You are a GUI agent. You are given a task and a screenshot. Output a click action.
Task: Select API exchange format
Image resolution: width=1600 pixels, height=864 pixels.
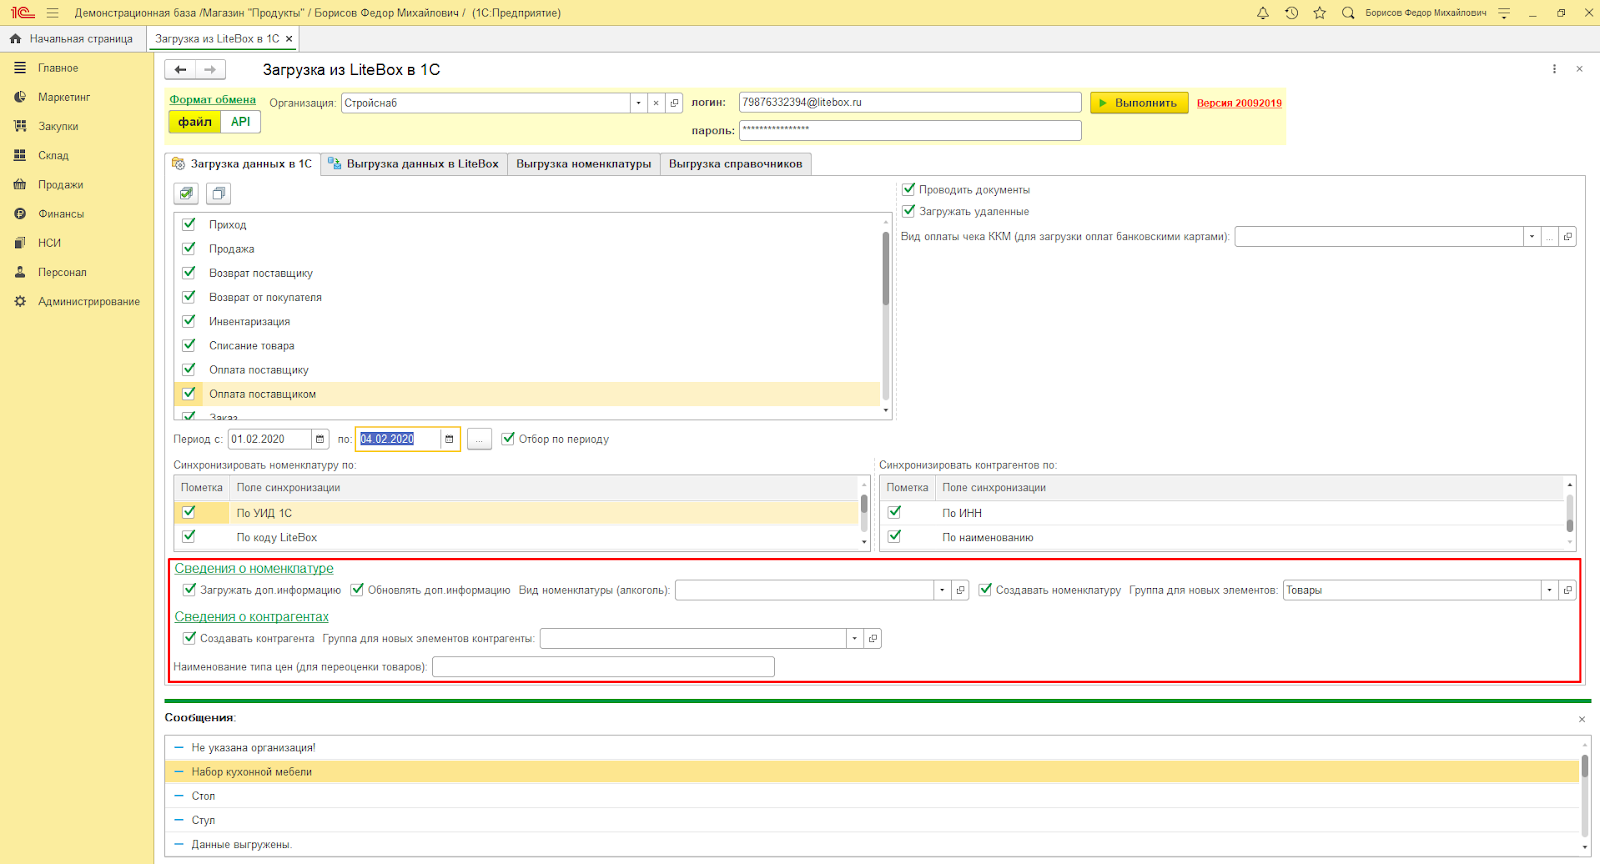point(241,122)
